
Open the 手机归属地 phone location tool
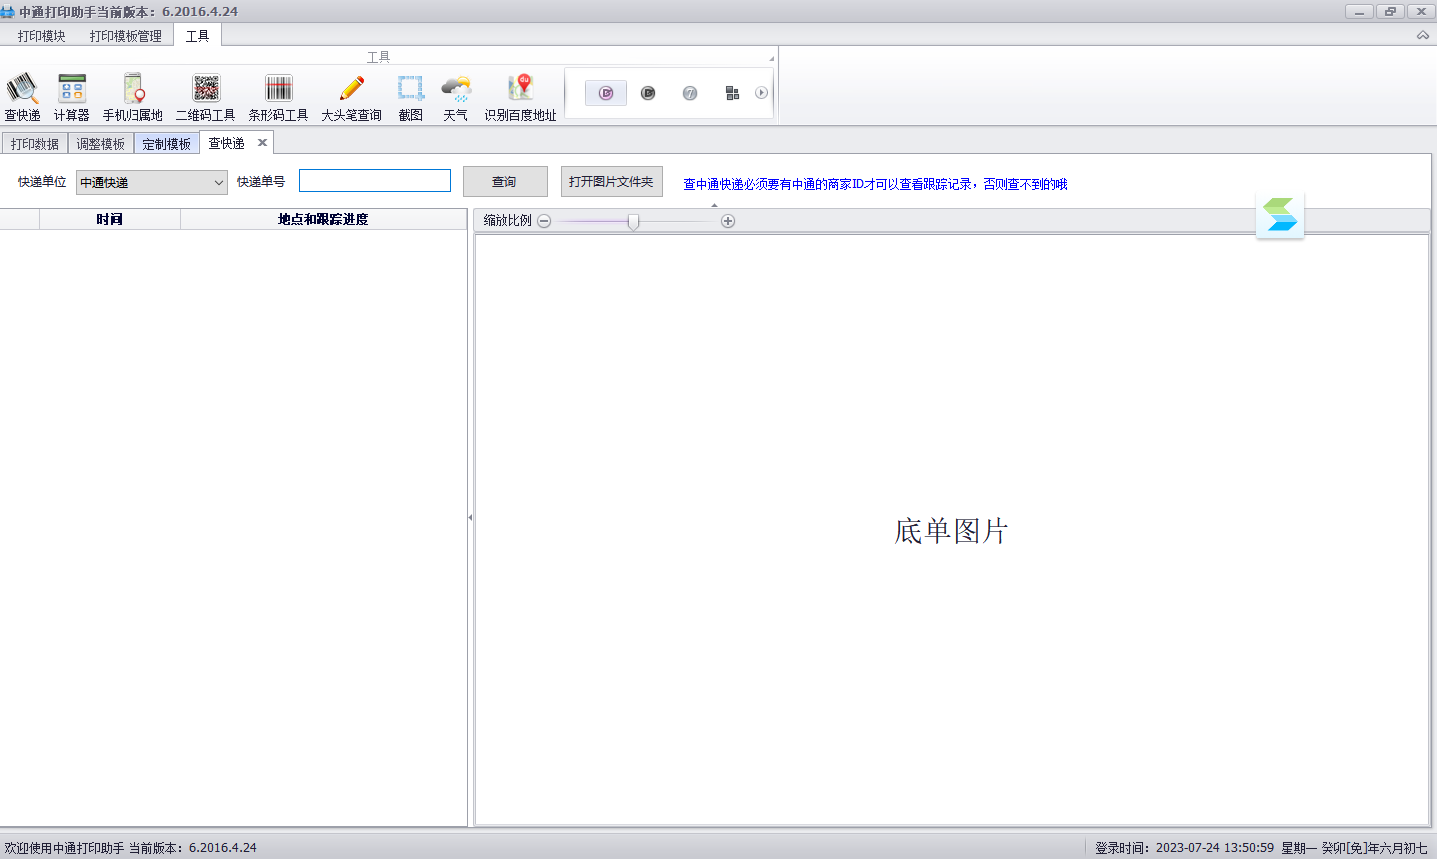133,97
